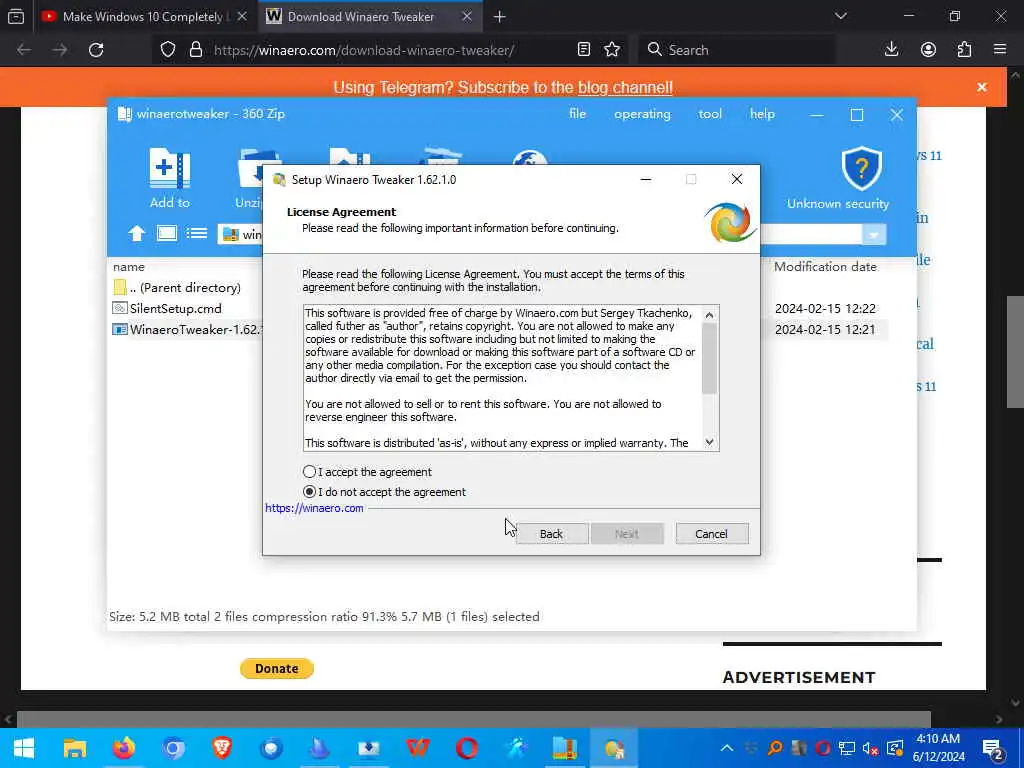The image size is (1024, 768).
Task: Open the 360 Zip tool menu
Action: [710, 114]
